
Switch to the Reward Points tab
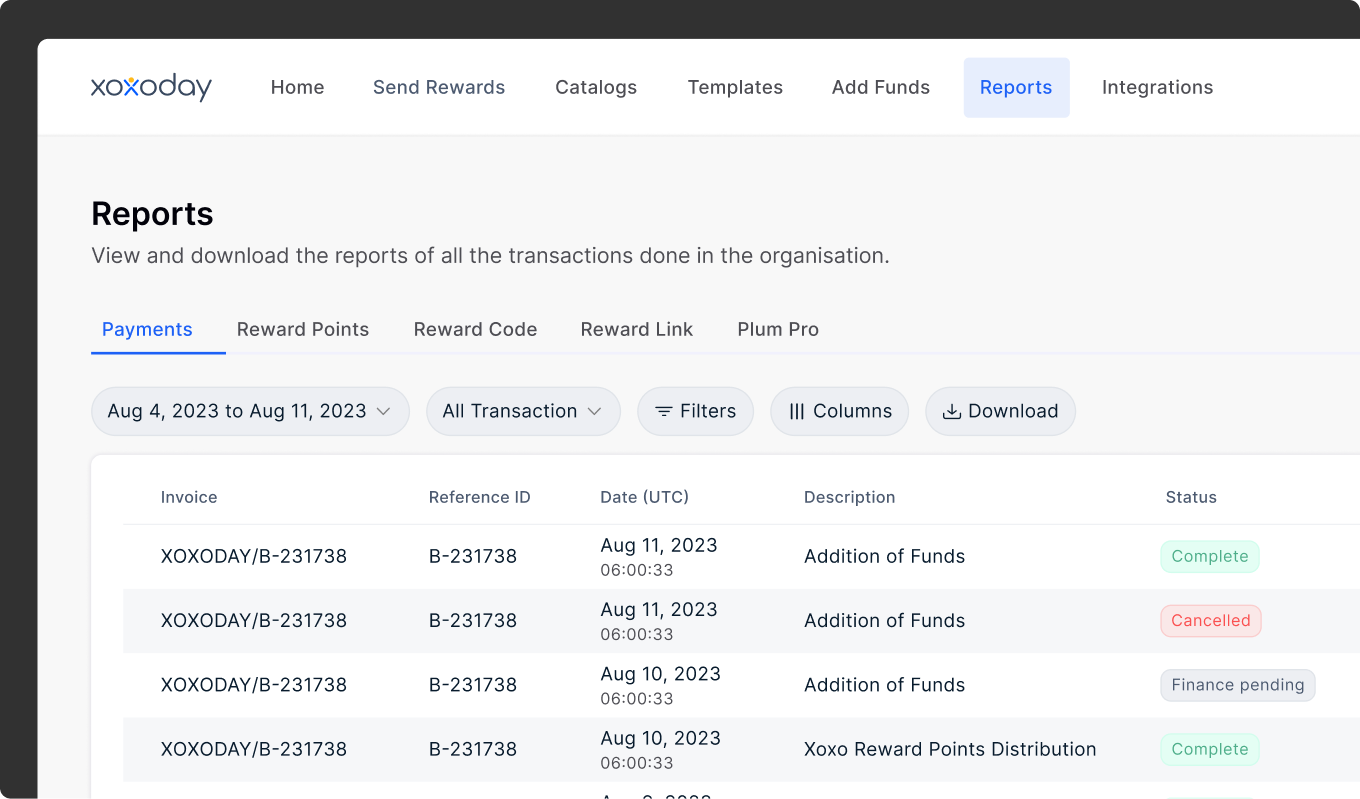(x=303, y=329)
